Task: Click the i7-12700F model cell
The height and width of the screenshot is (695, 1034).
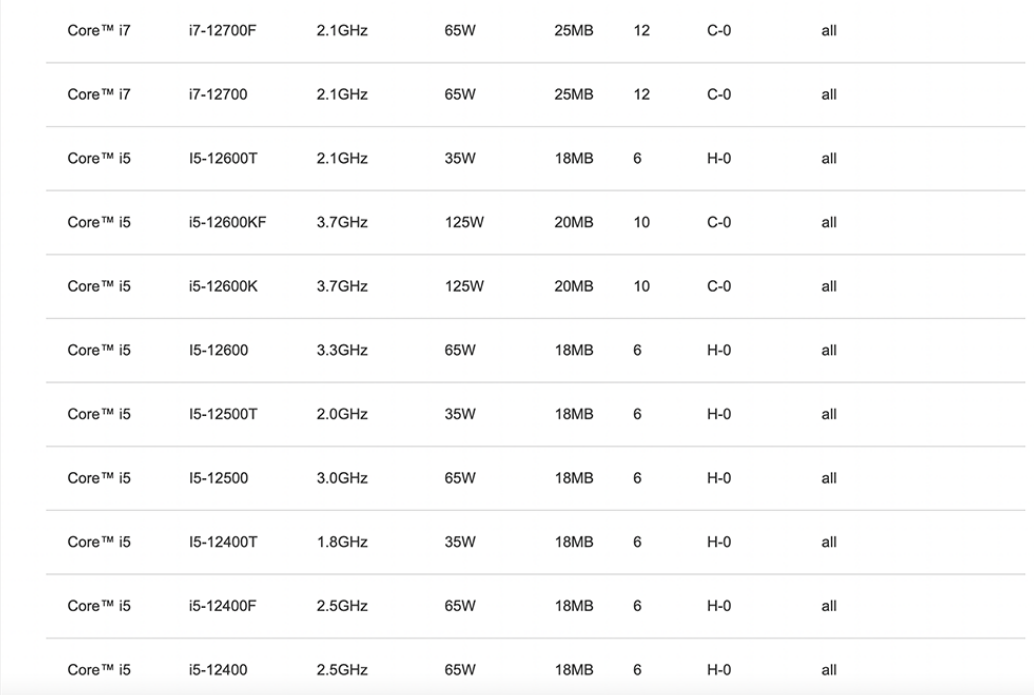Action: (224, 31)
